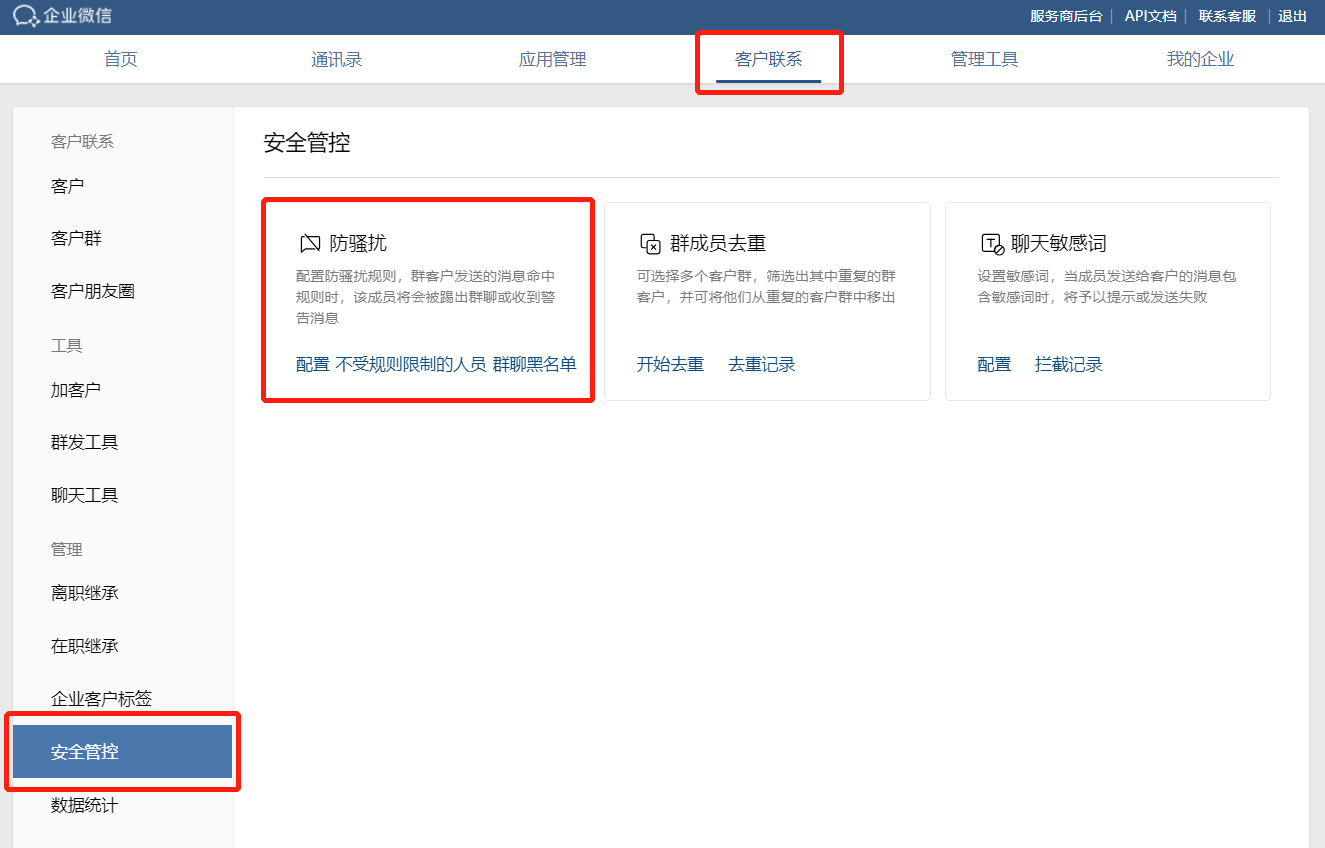Click the 群成员去重 card icon

650,244
